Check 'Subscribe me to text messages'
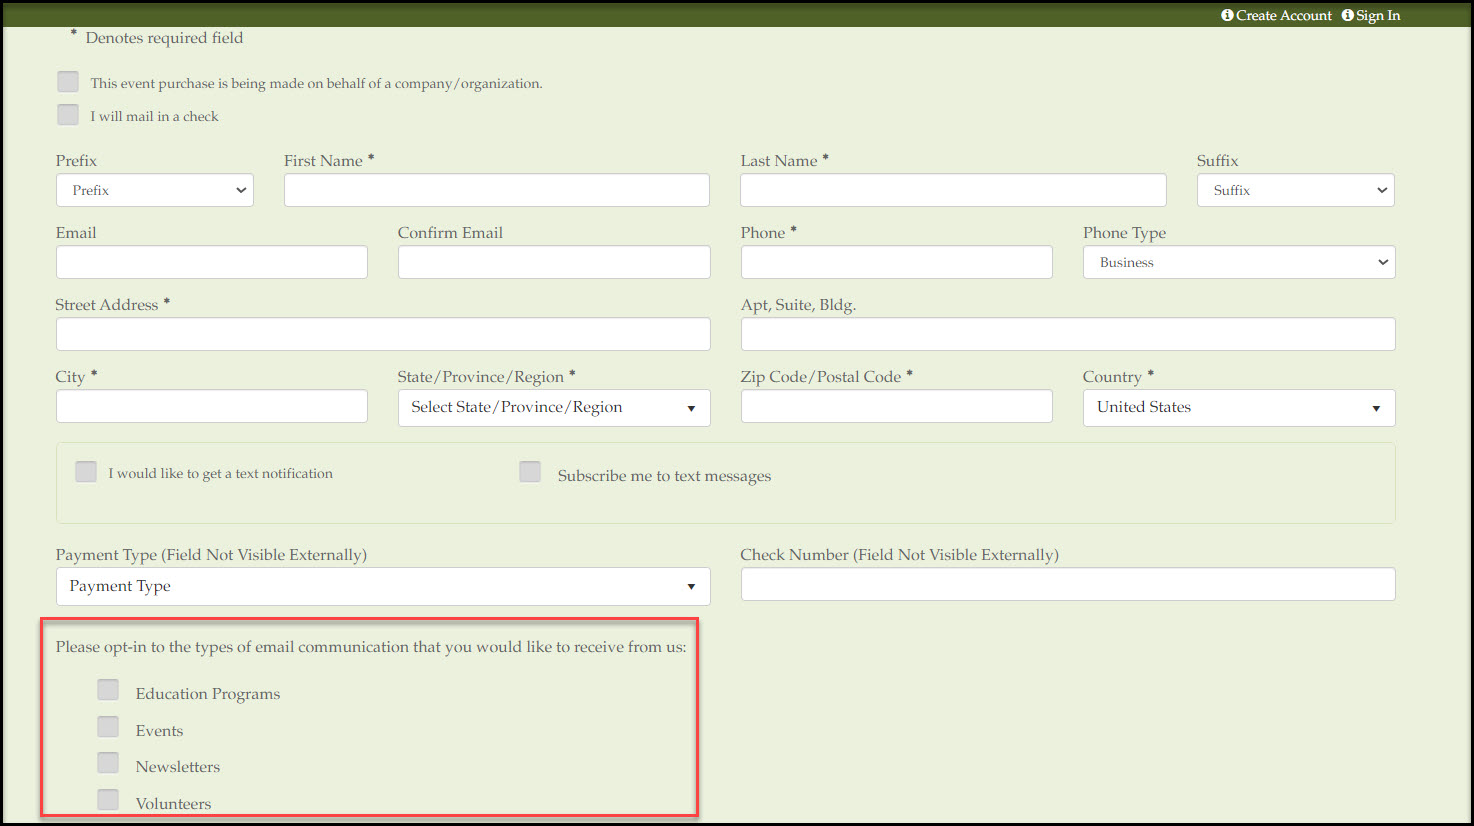 tap(530, 472)
